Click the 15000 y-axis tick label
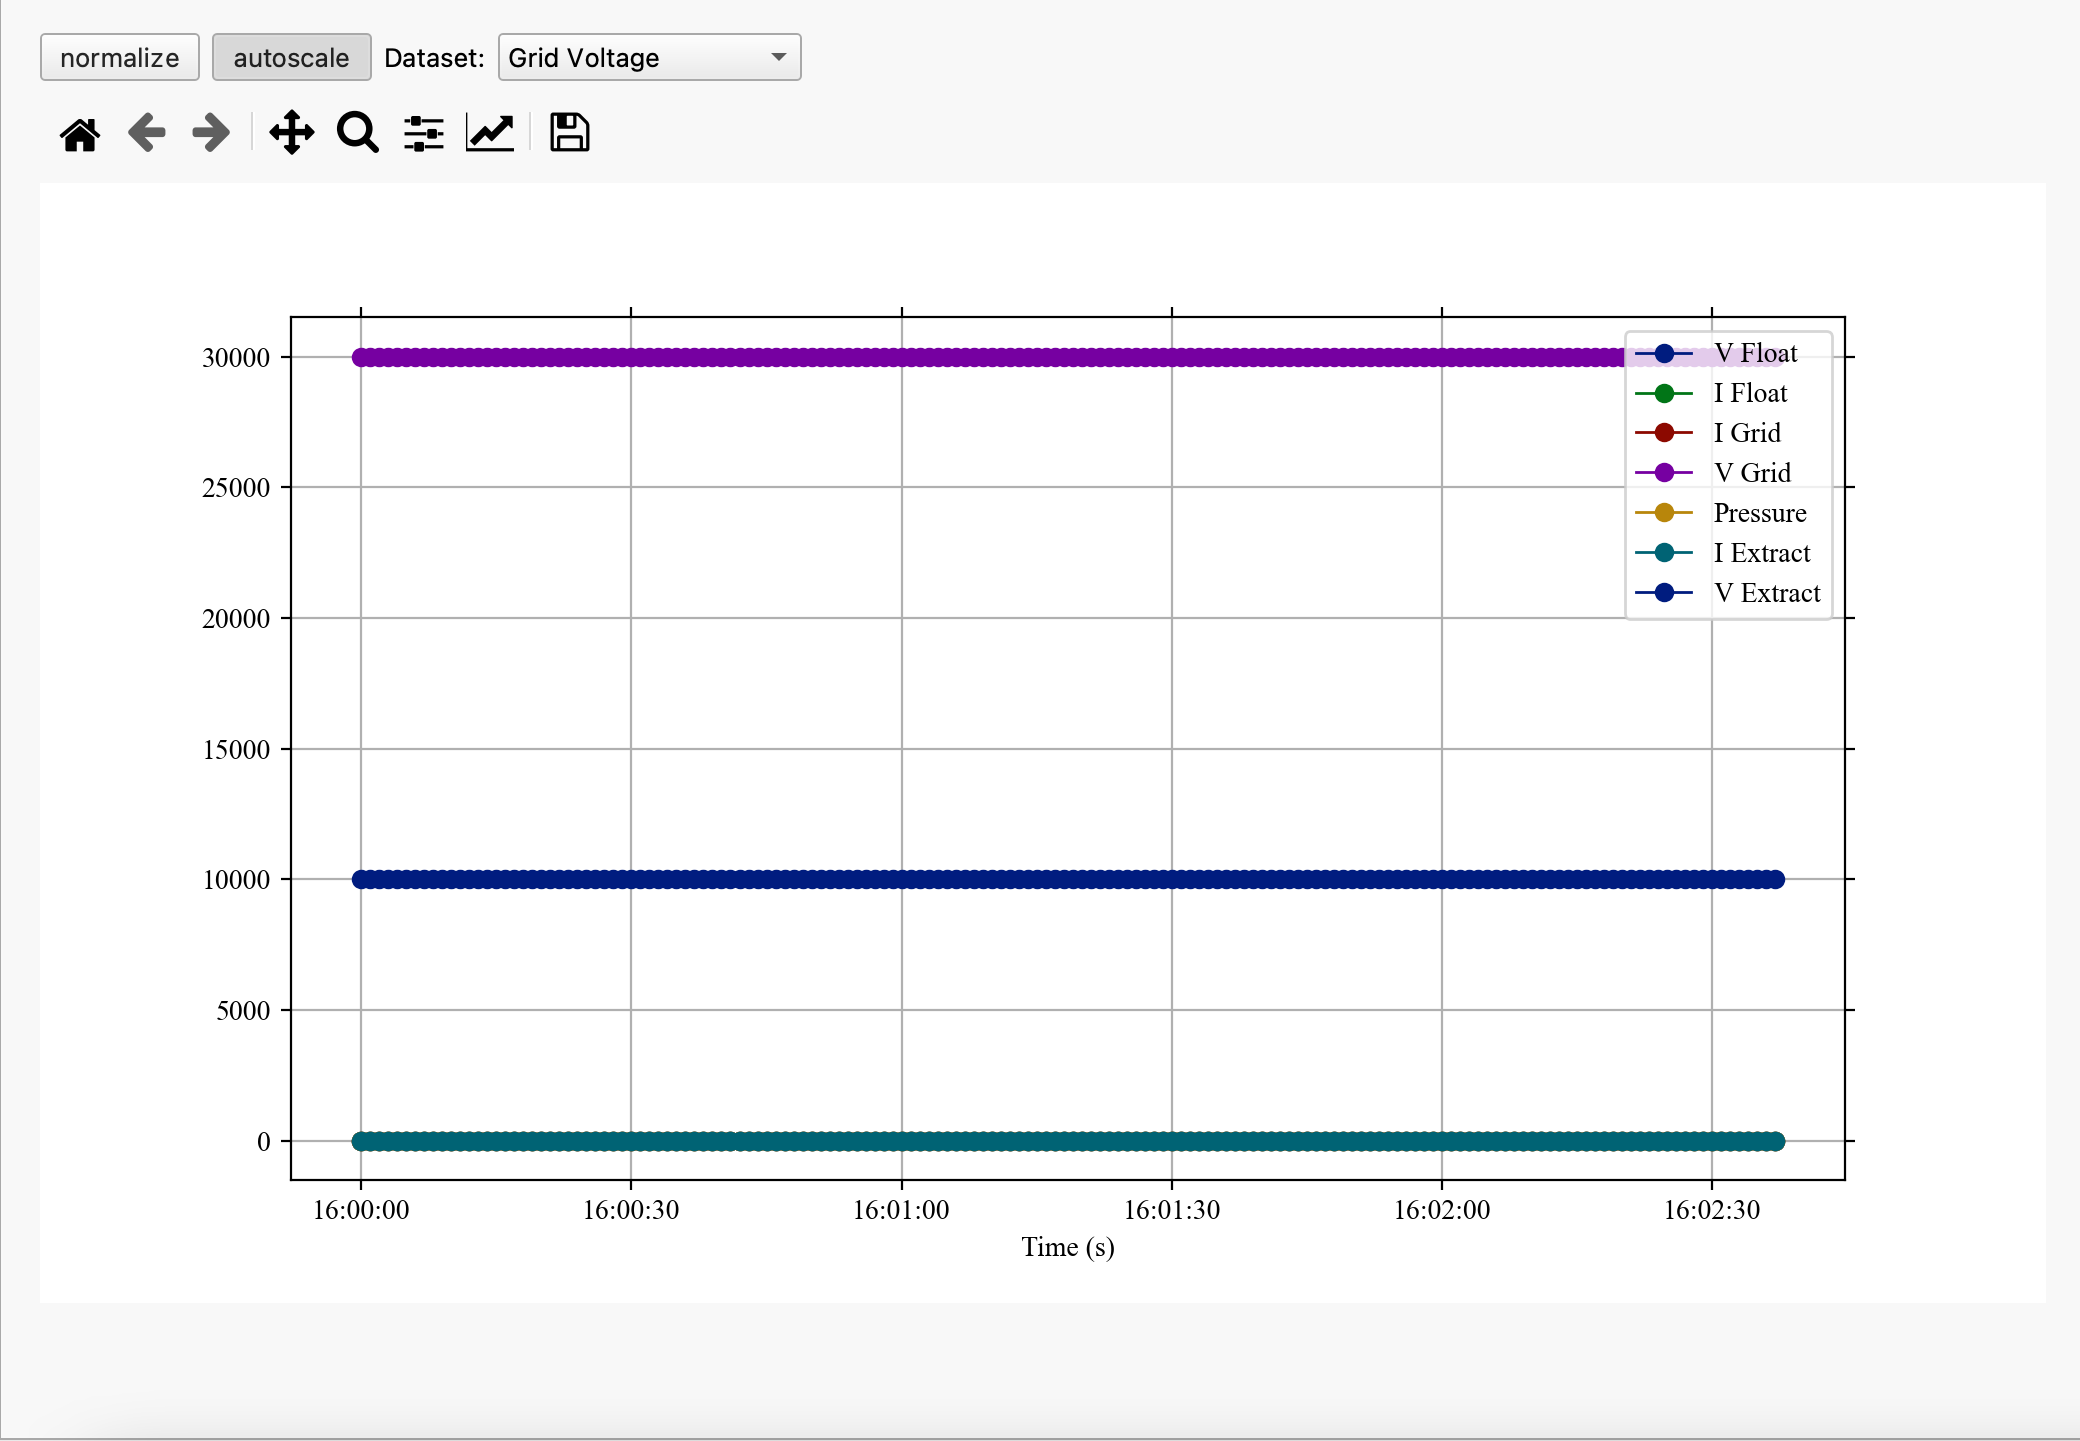2080x1441 pixels. (x=236, y=750)
